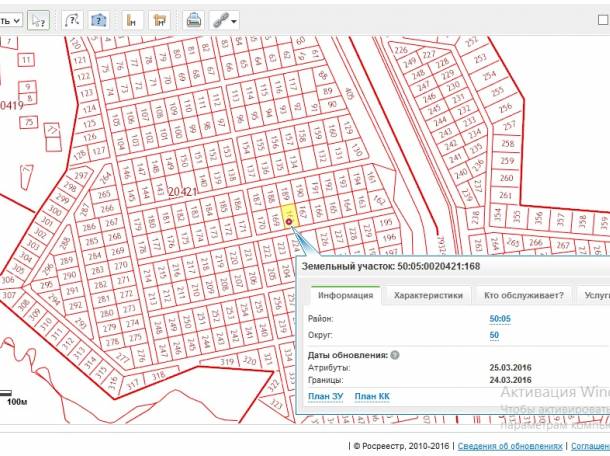Click parcel 318 on the map
This screenshot has width=610, height=456.
[158, 376]
